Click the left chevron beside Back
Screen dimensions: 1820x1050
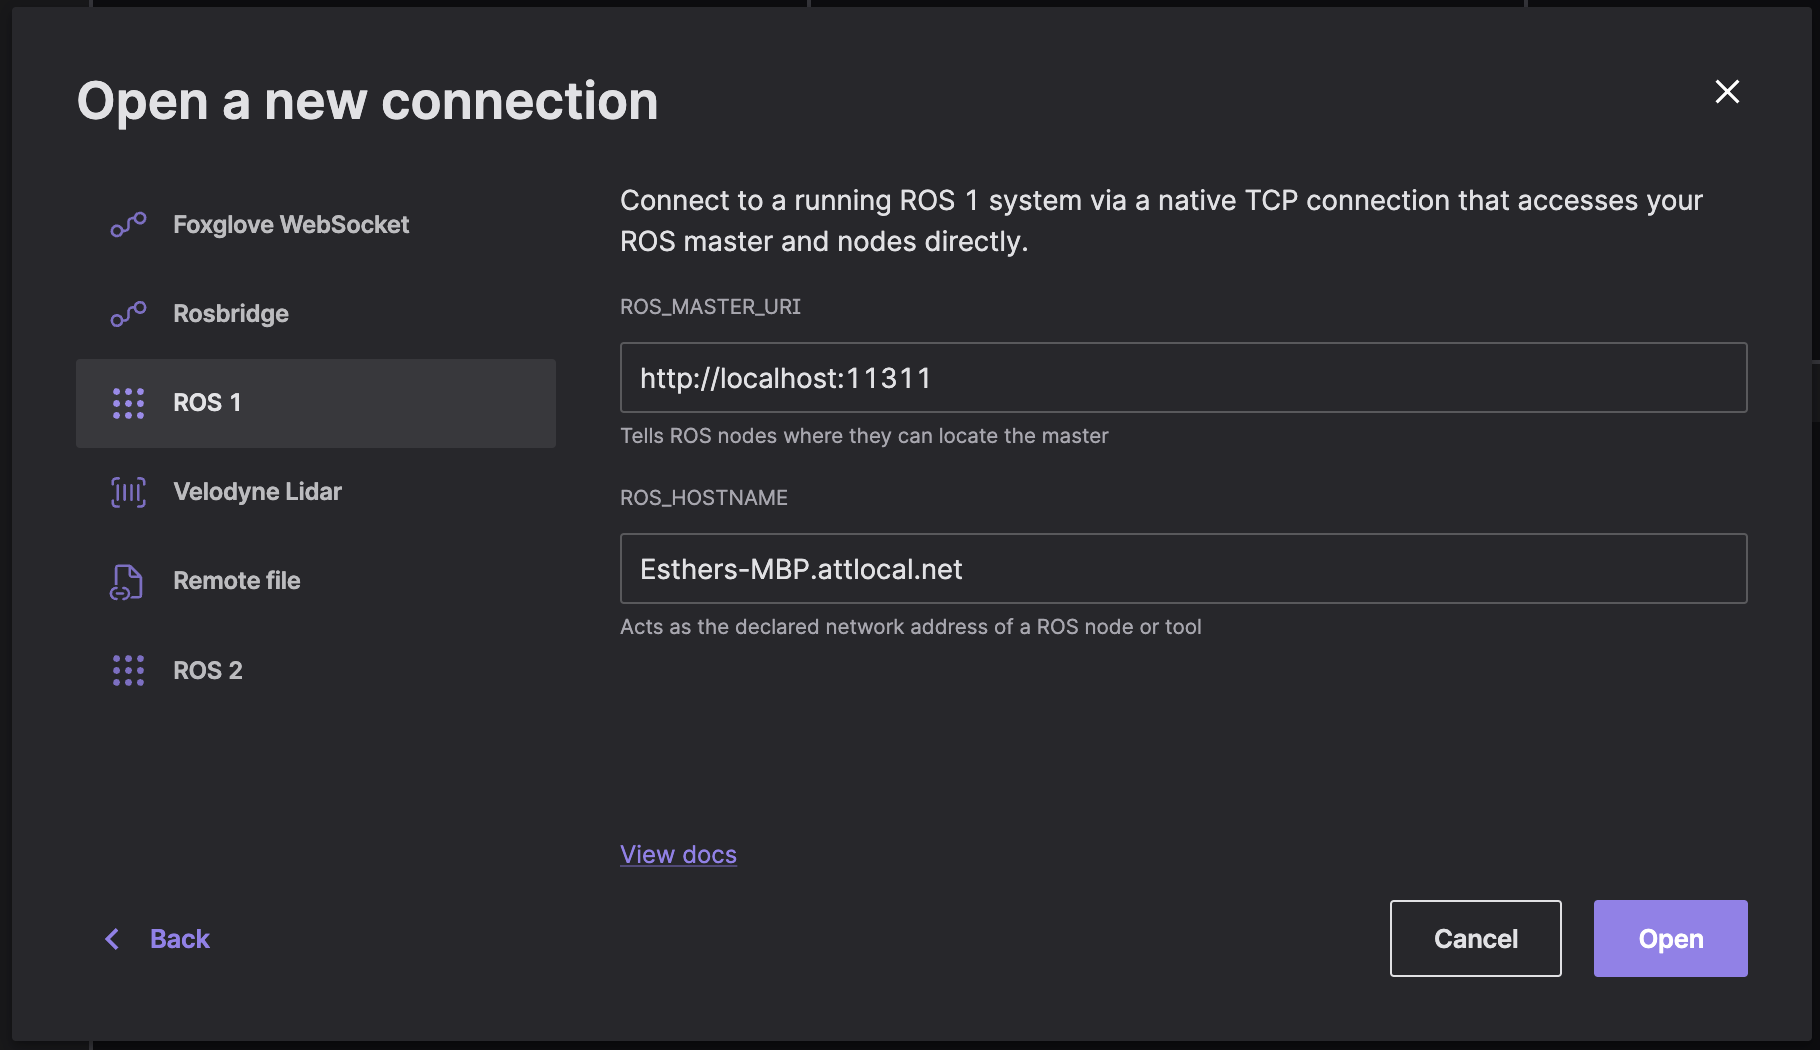click(x=112, y=939)
